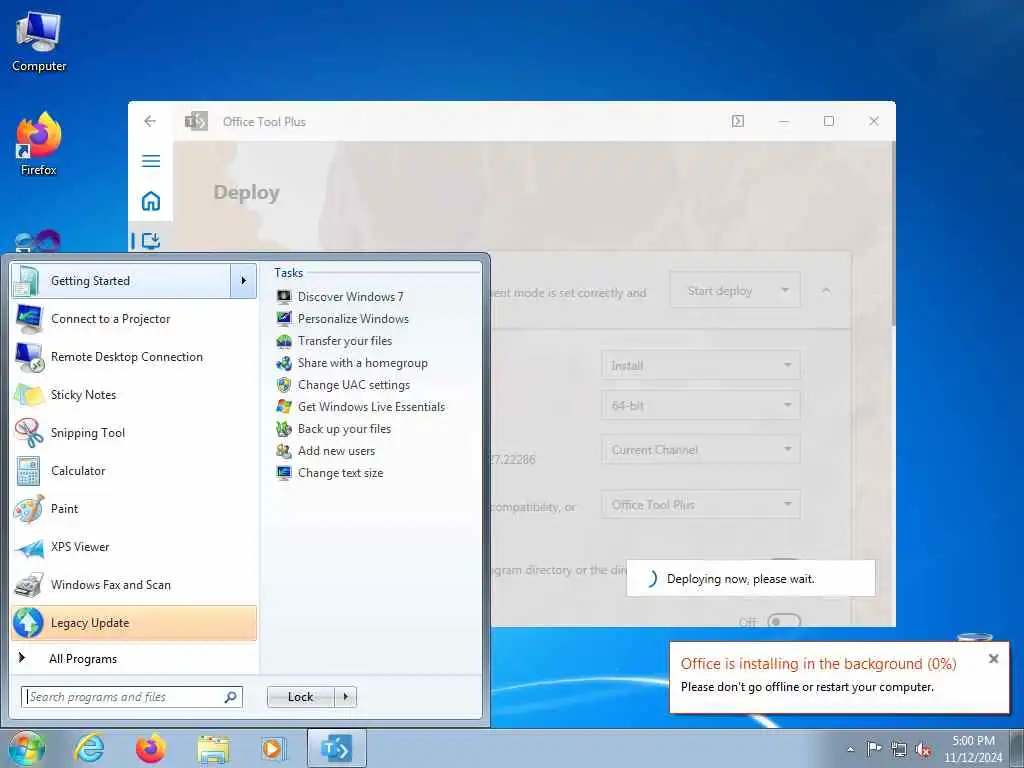Show hidden tray icons arrow

(x=850, y=749)
